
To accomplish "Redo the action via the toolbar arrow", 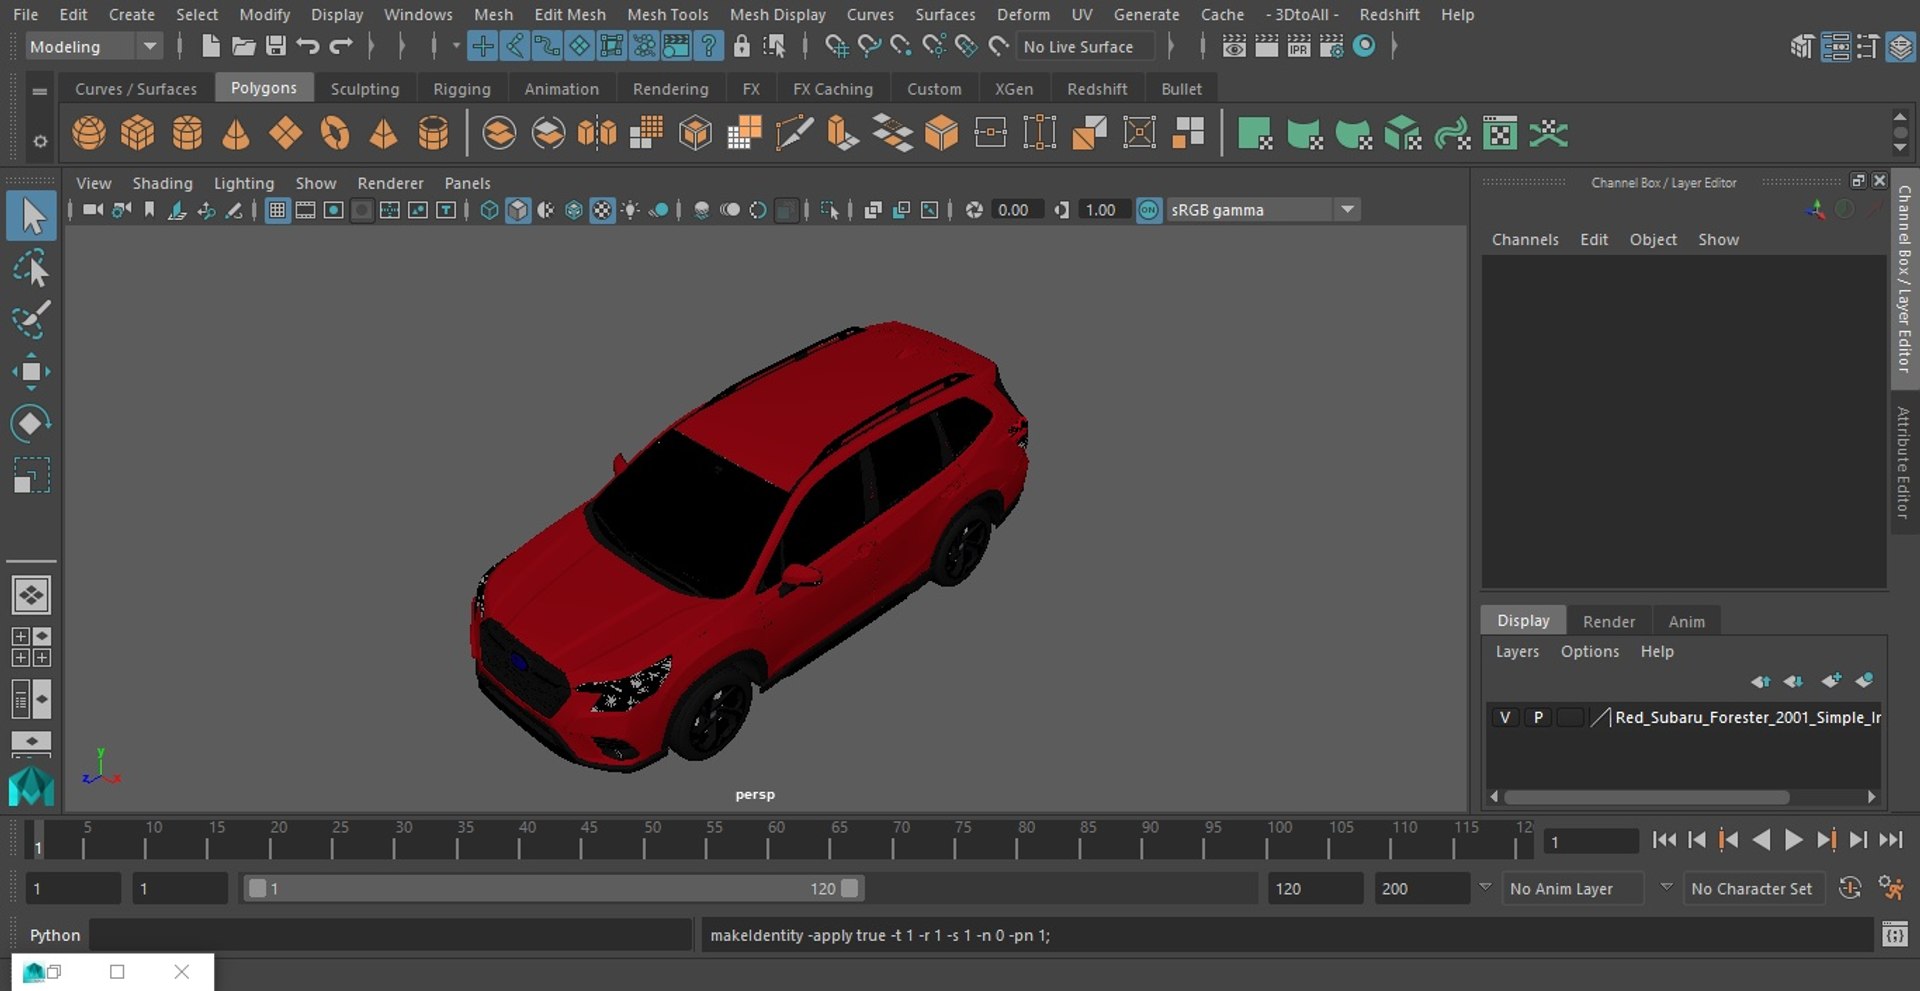I will (341, 46).
